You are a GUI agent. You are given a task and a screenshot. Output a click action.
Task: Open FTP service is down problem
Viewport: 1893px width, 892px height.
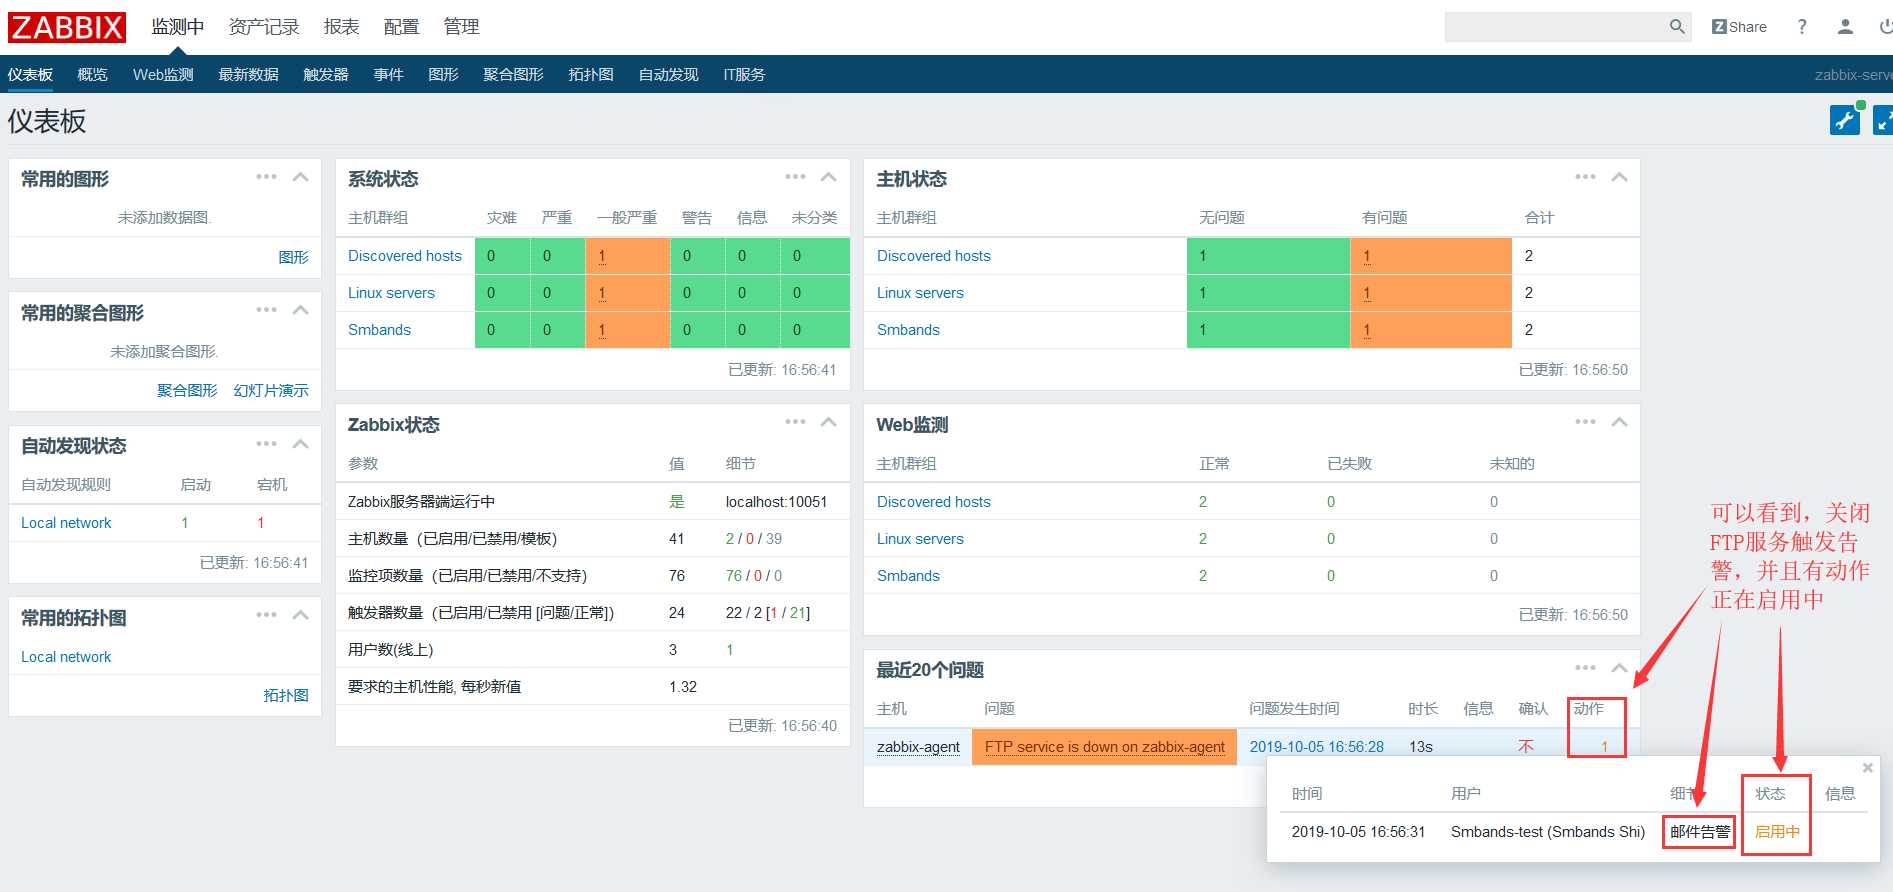(x=1104, y=747)
